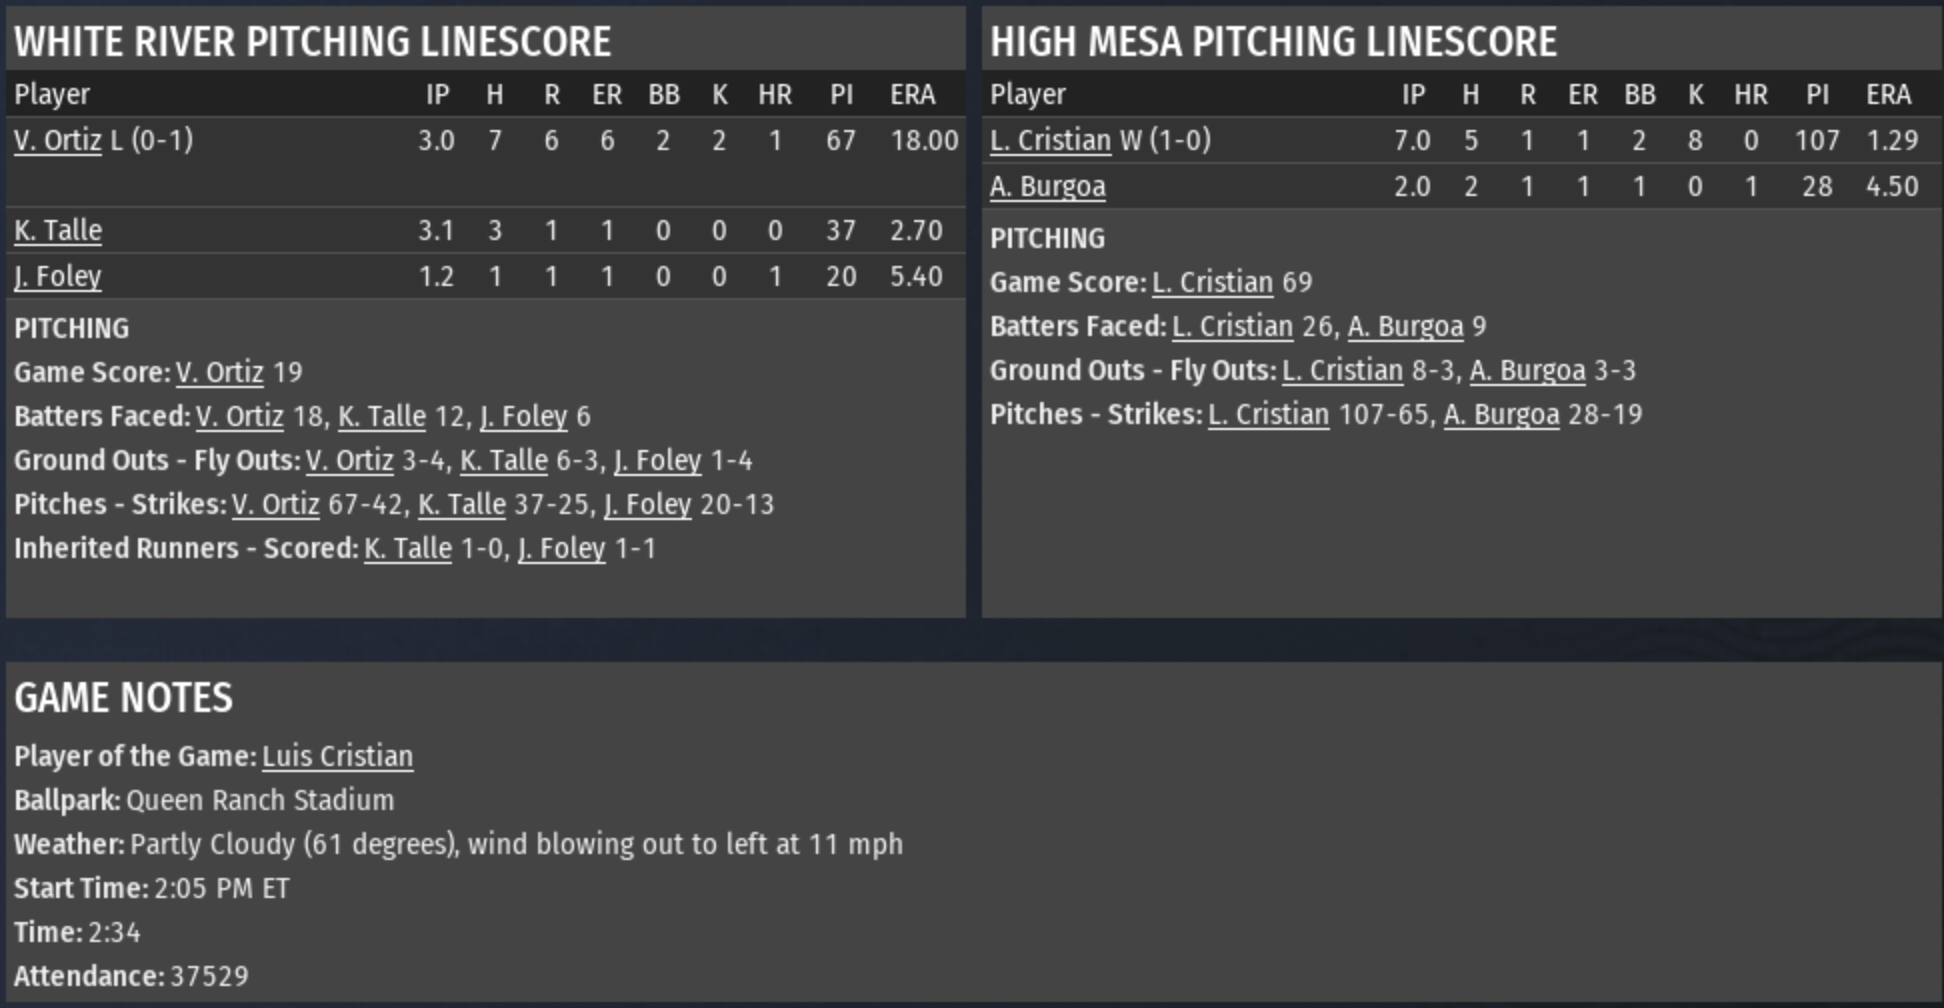Click K. Talle in the Inherited Runners line

click(x=408, y=548)
